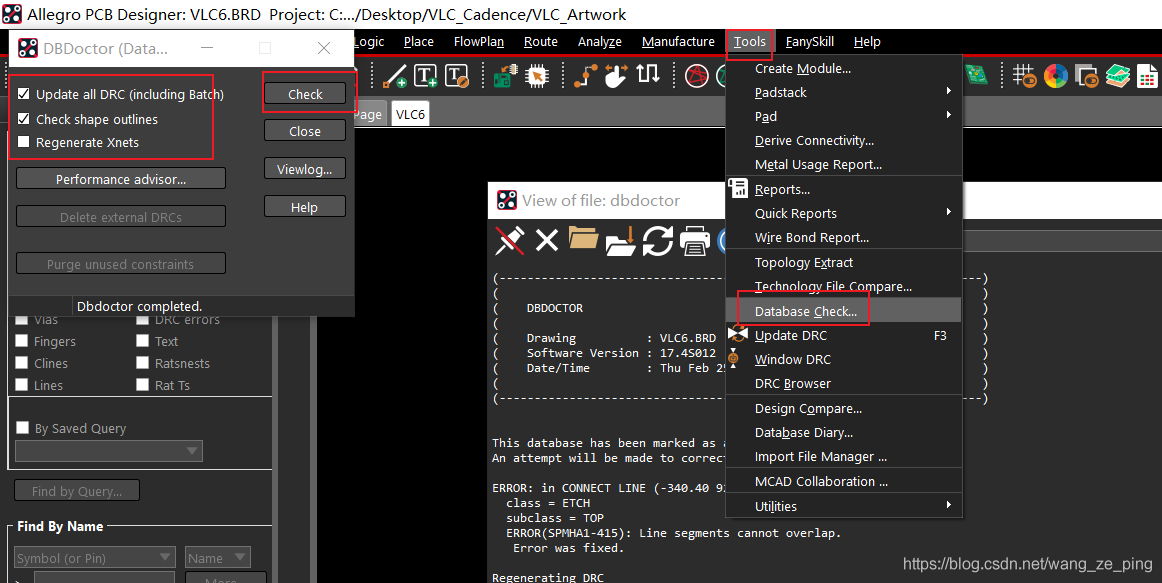Select the add text tool icon
The width and height of the screenshot is (1162, 583).
[425, 76]
